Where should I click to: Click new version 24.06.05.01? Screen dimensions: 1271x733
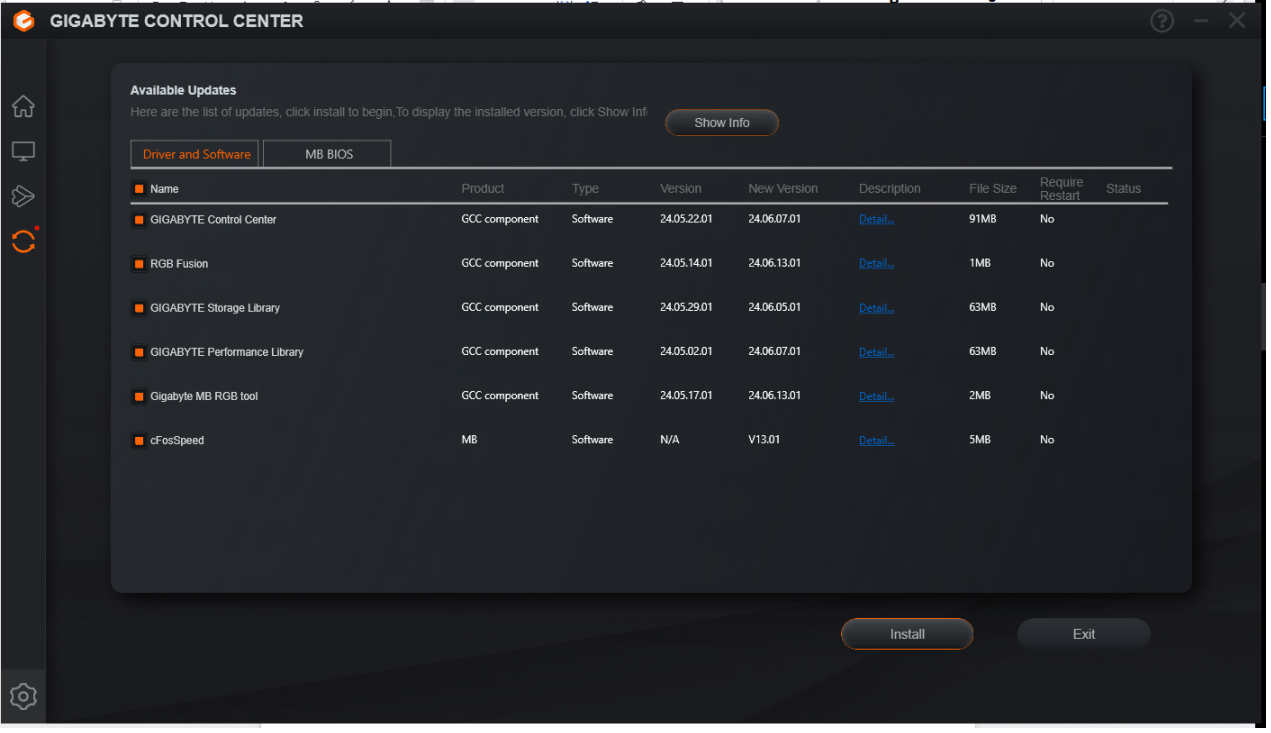[774, 307]
